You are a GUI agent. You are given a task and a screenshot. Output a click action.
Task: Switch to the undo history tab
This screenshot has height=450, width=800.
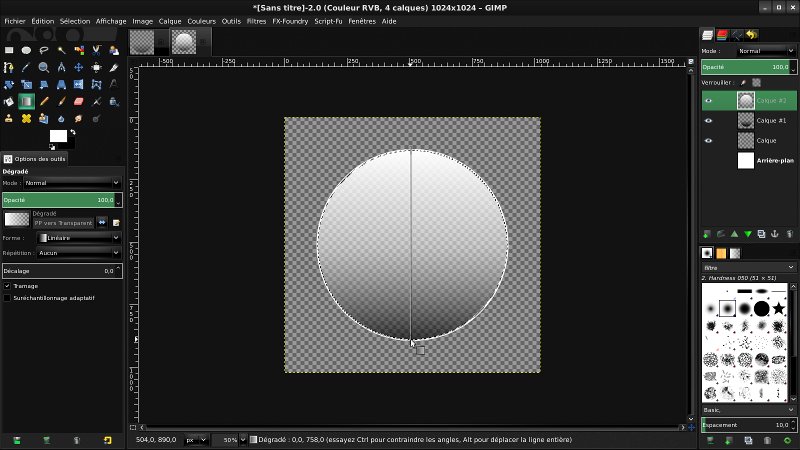(752, 35)
